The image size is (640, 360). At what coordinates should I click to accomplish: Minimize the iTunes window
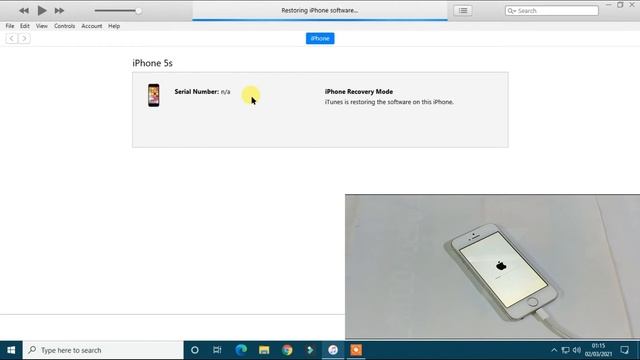tap(609, 5)
